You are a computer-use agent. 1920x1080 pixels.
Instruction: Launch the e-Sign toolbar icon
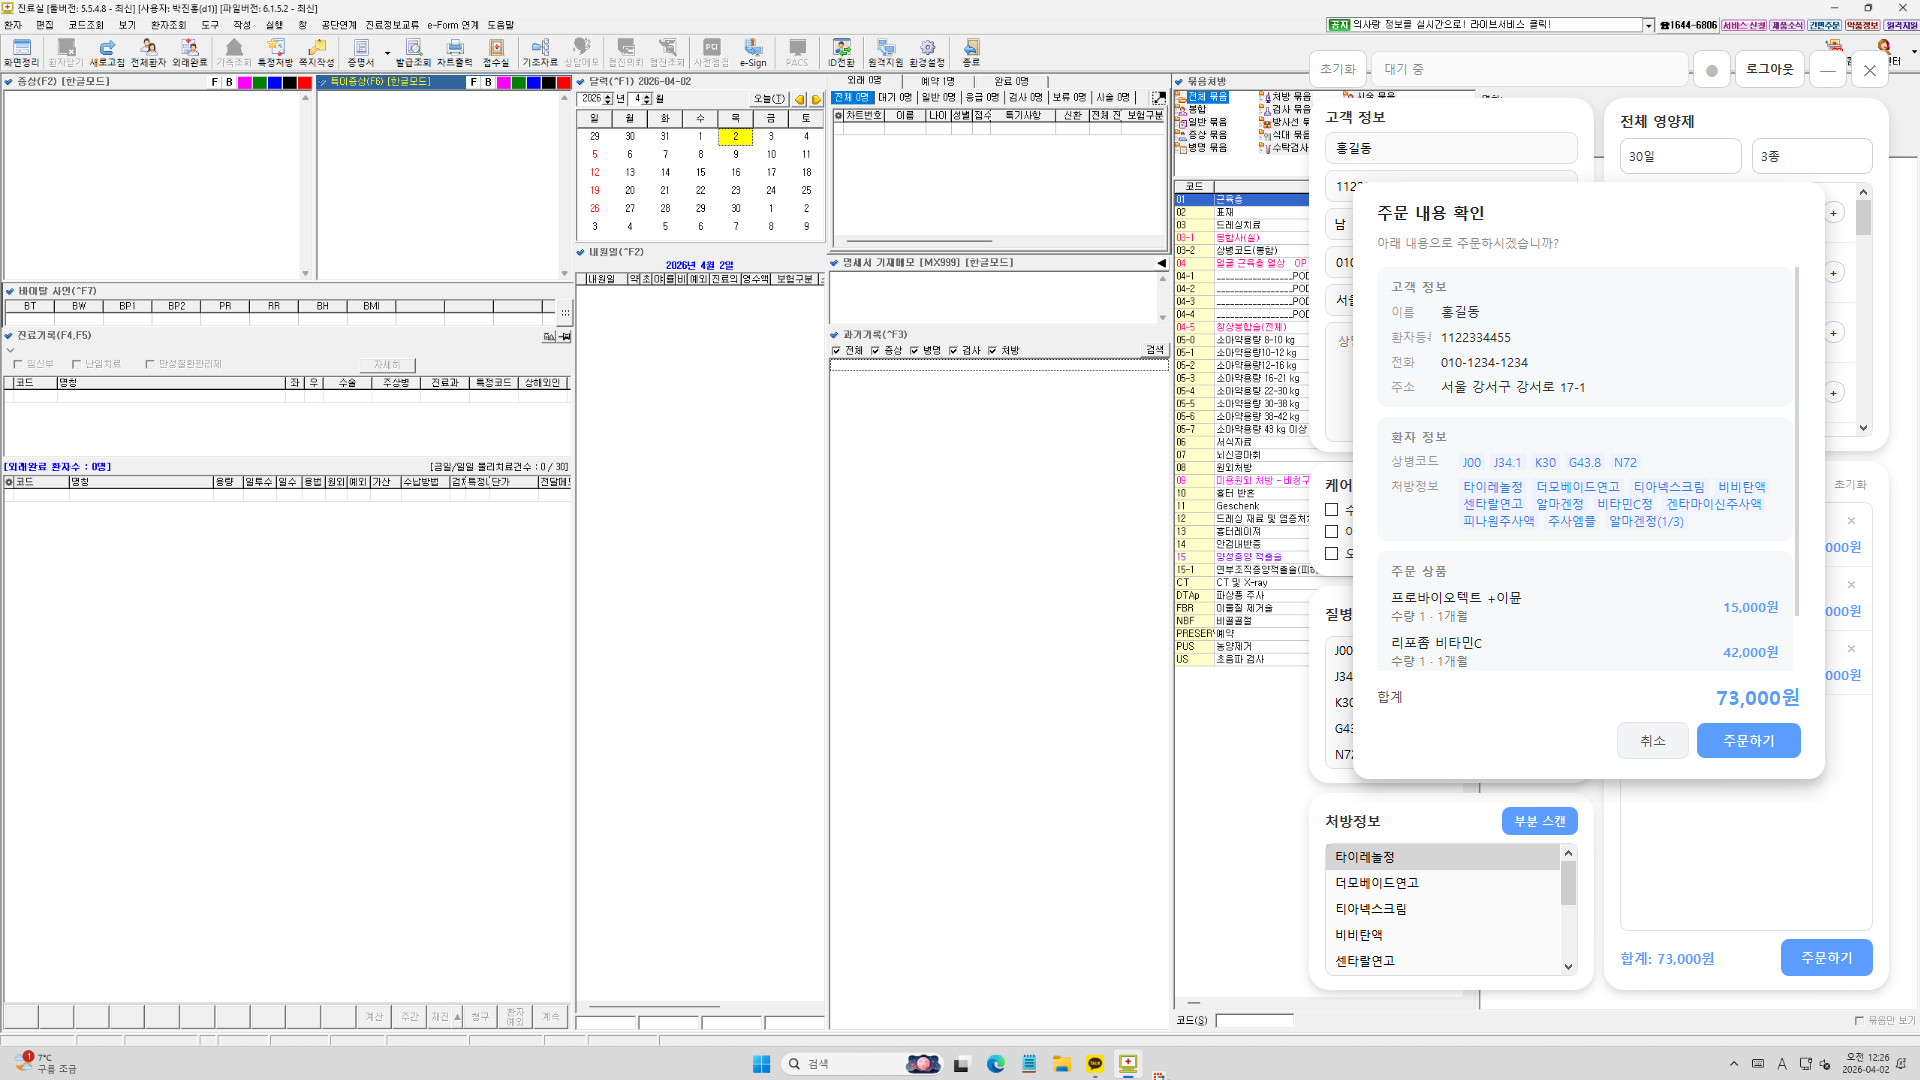coord(753,53)
